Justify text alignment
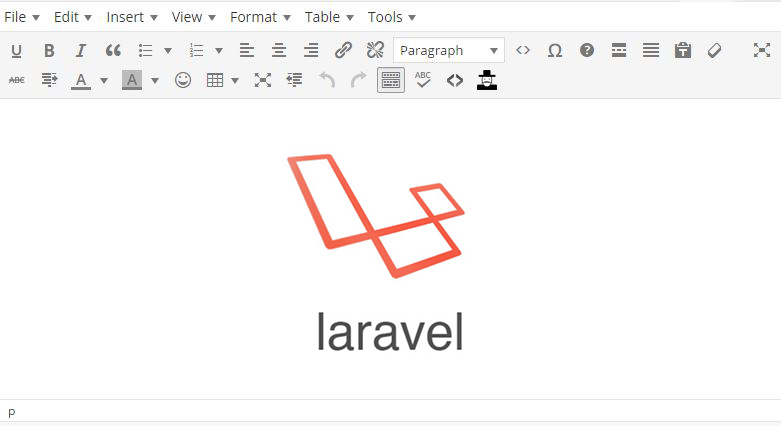The image size is (781, 426). (651, 50)
